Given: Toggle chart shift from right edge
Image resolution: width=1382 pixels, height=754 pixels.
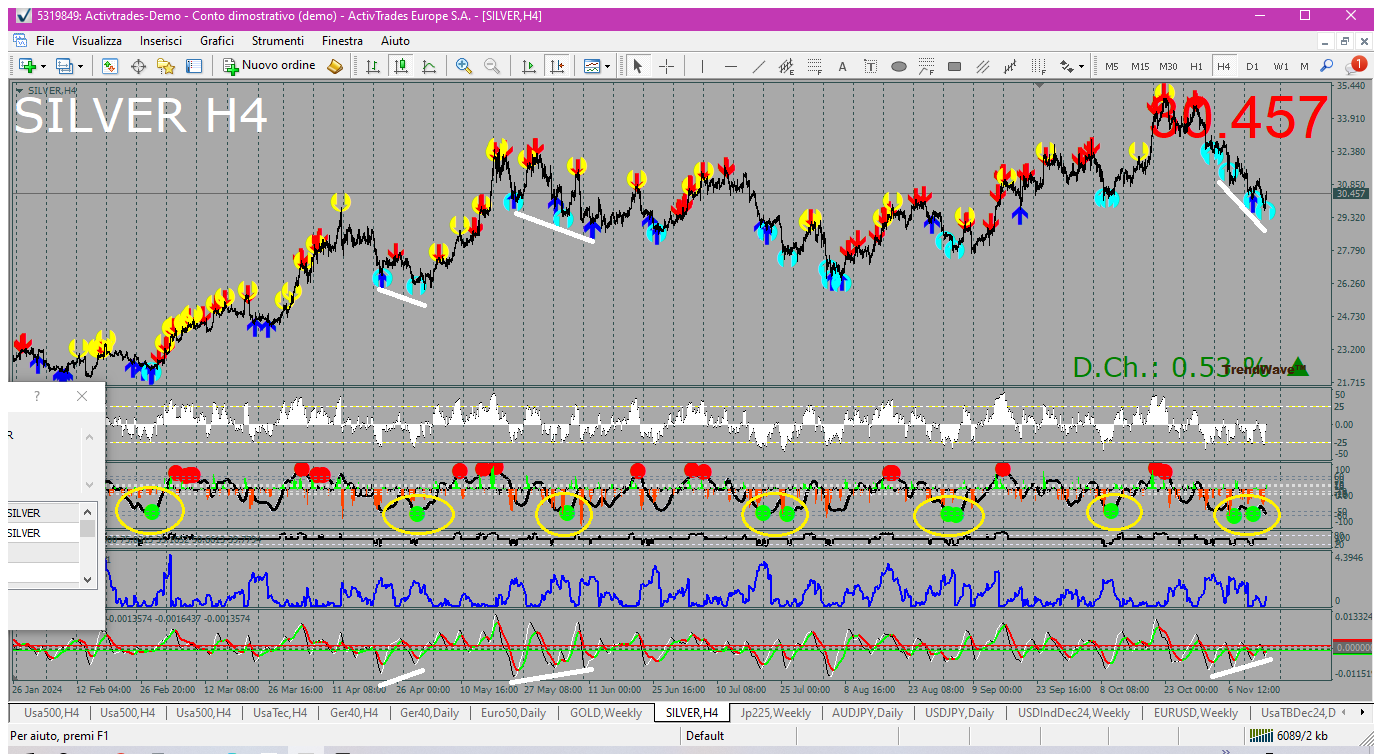Looking at the screenshot, I should point(557,66).
